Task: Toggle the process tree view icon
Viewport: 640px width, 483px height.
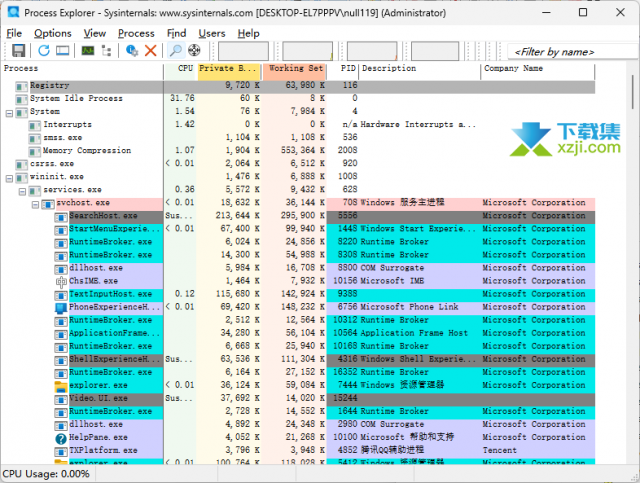Action: tap(107, 50)
